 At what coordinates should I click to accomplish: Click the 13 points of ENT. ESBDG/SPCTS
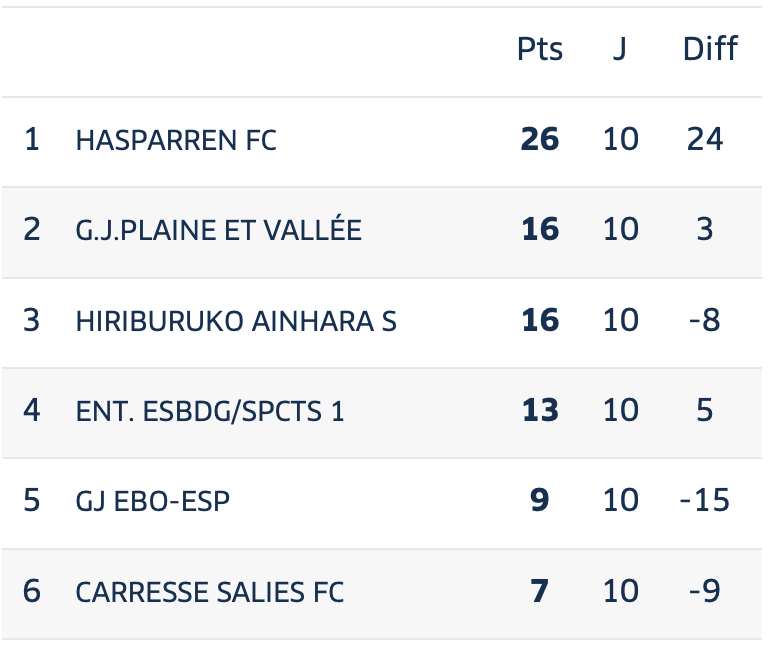540,410
